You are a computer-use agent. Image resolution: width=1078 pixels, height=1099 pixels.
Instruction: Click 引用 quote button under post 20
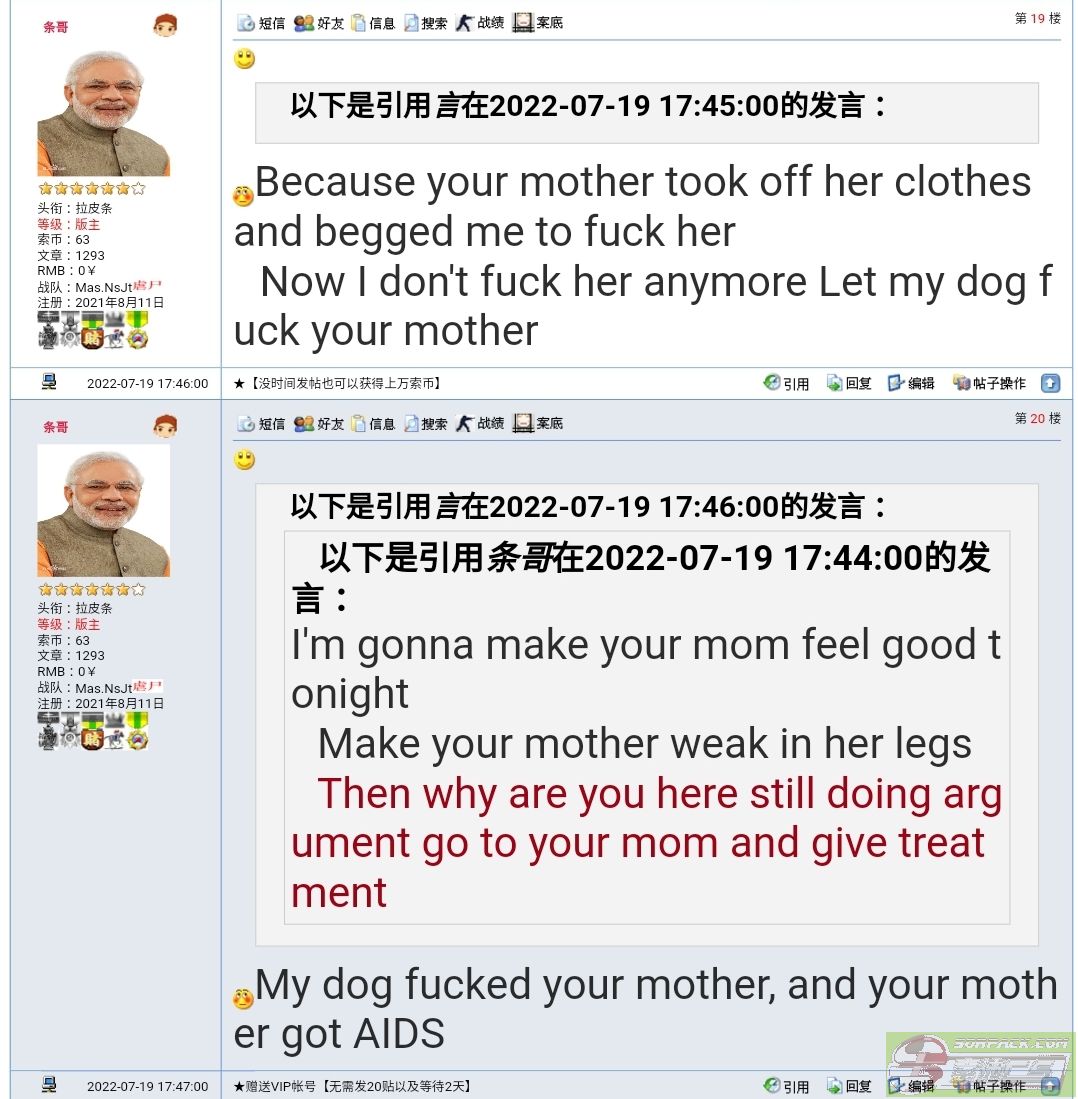pyautogui.click(x=786, y=1086)
